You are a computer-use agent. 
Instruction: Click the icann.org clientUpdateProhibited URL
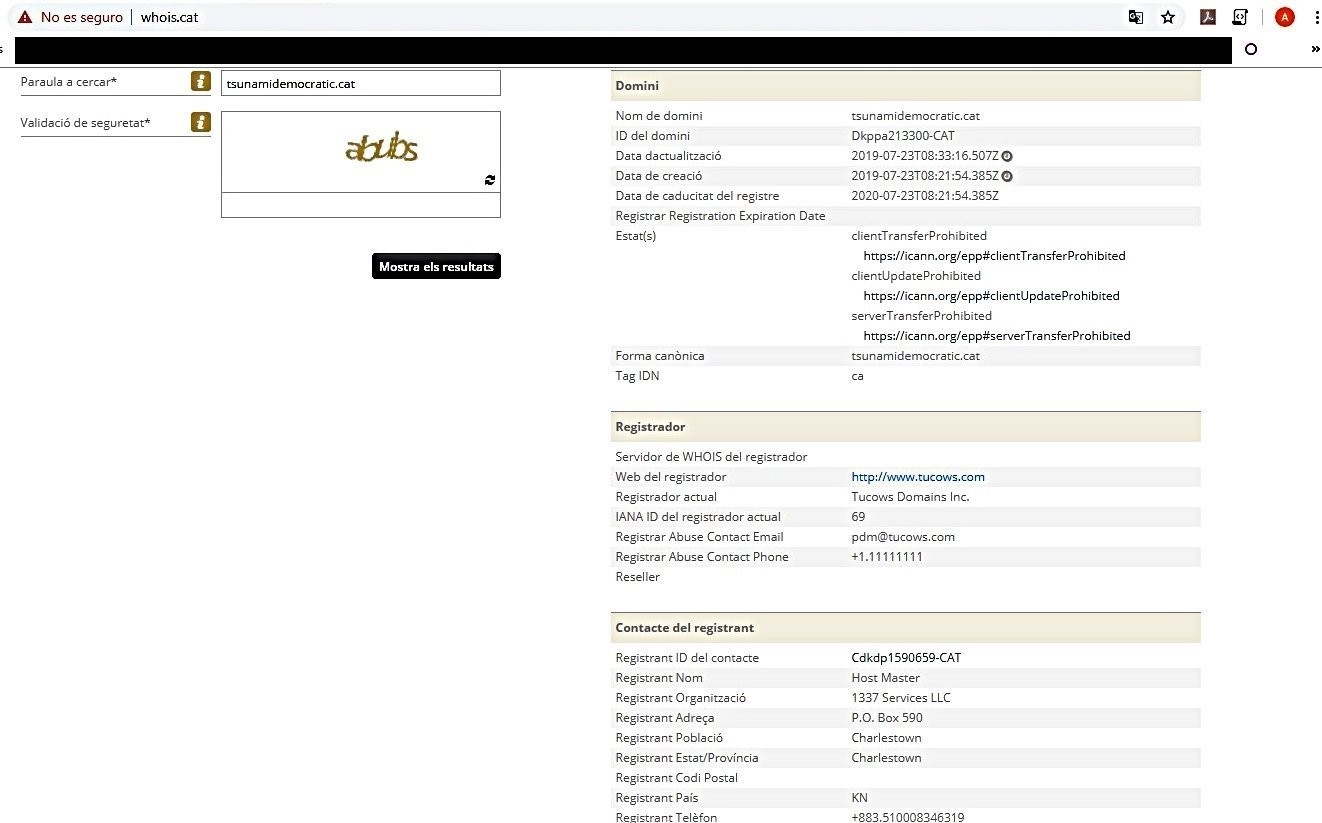pos(991,296)
